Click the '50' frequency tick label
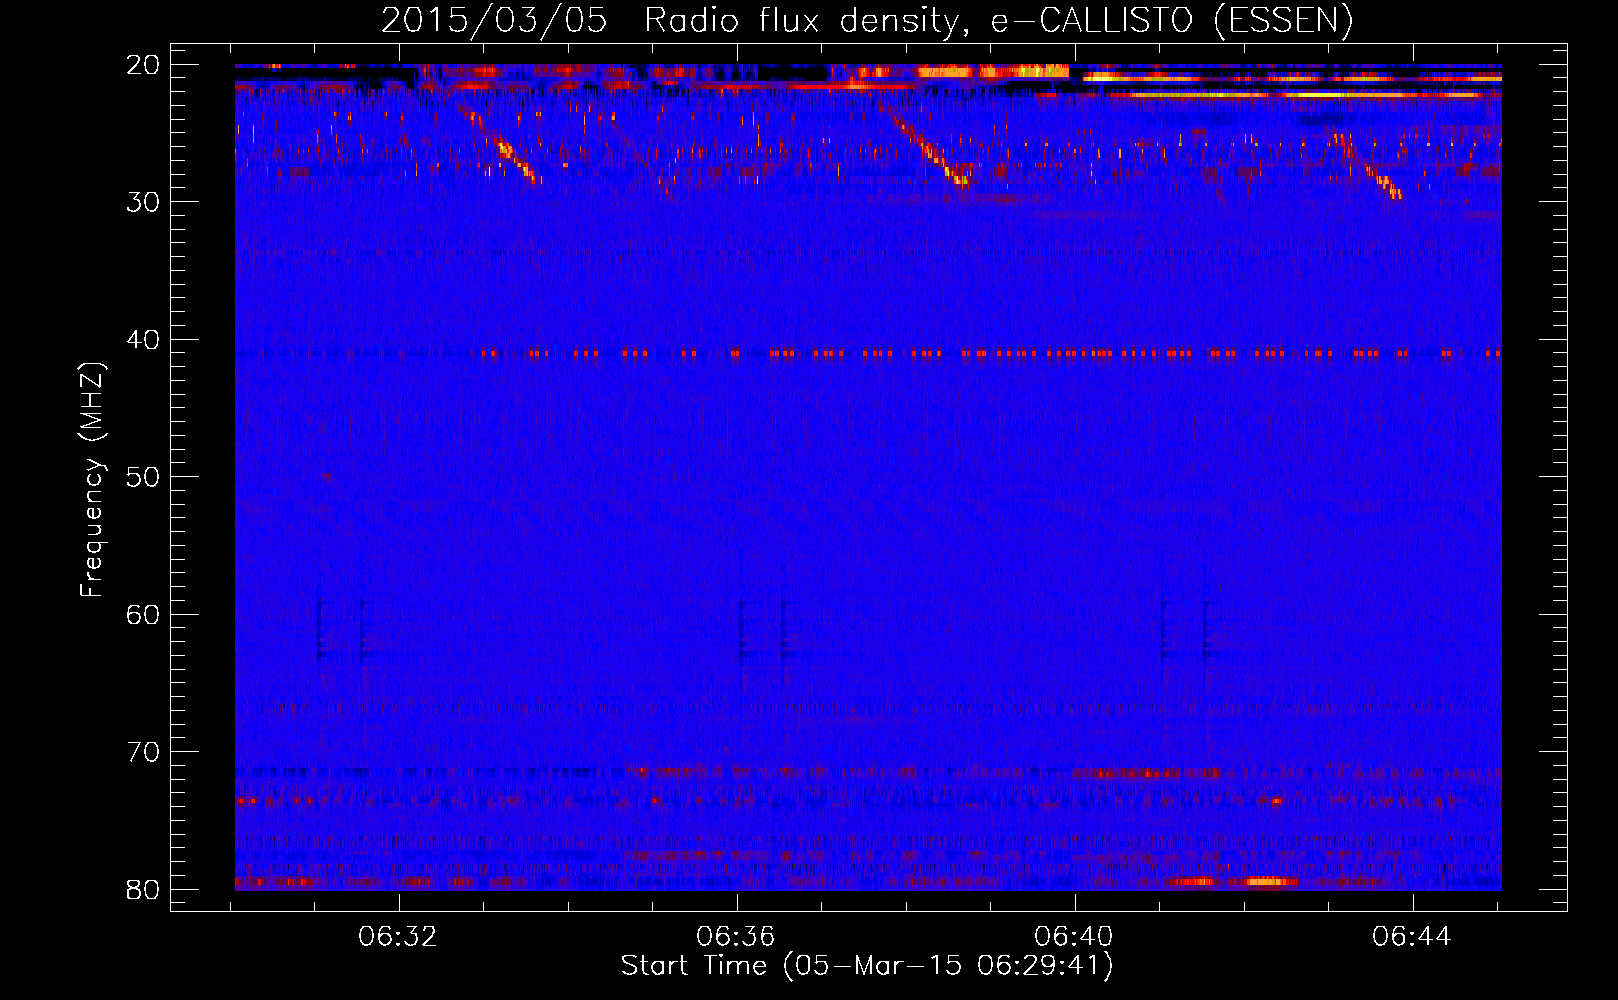 pyautogui.click(x=143, y=477)
